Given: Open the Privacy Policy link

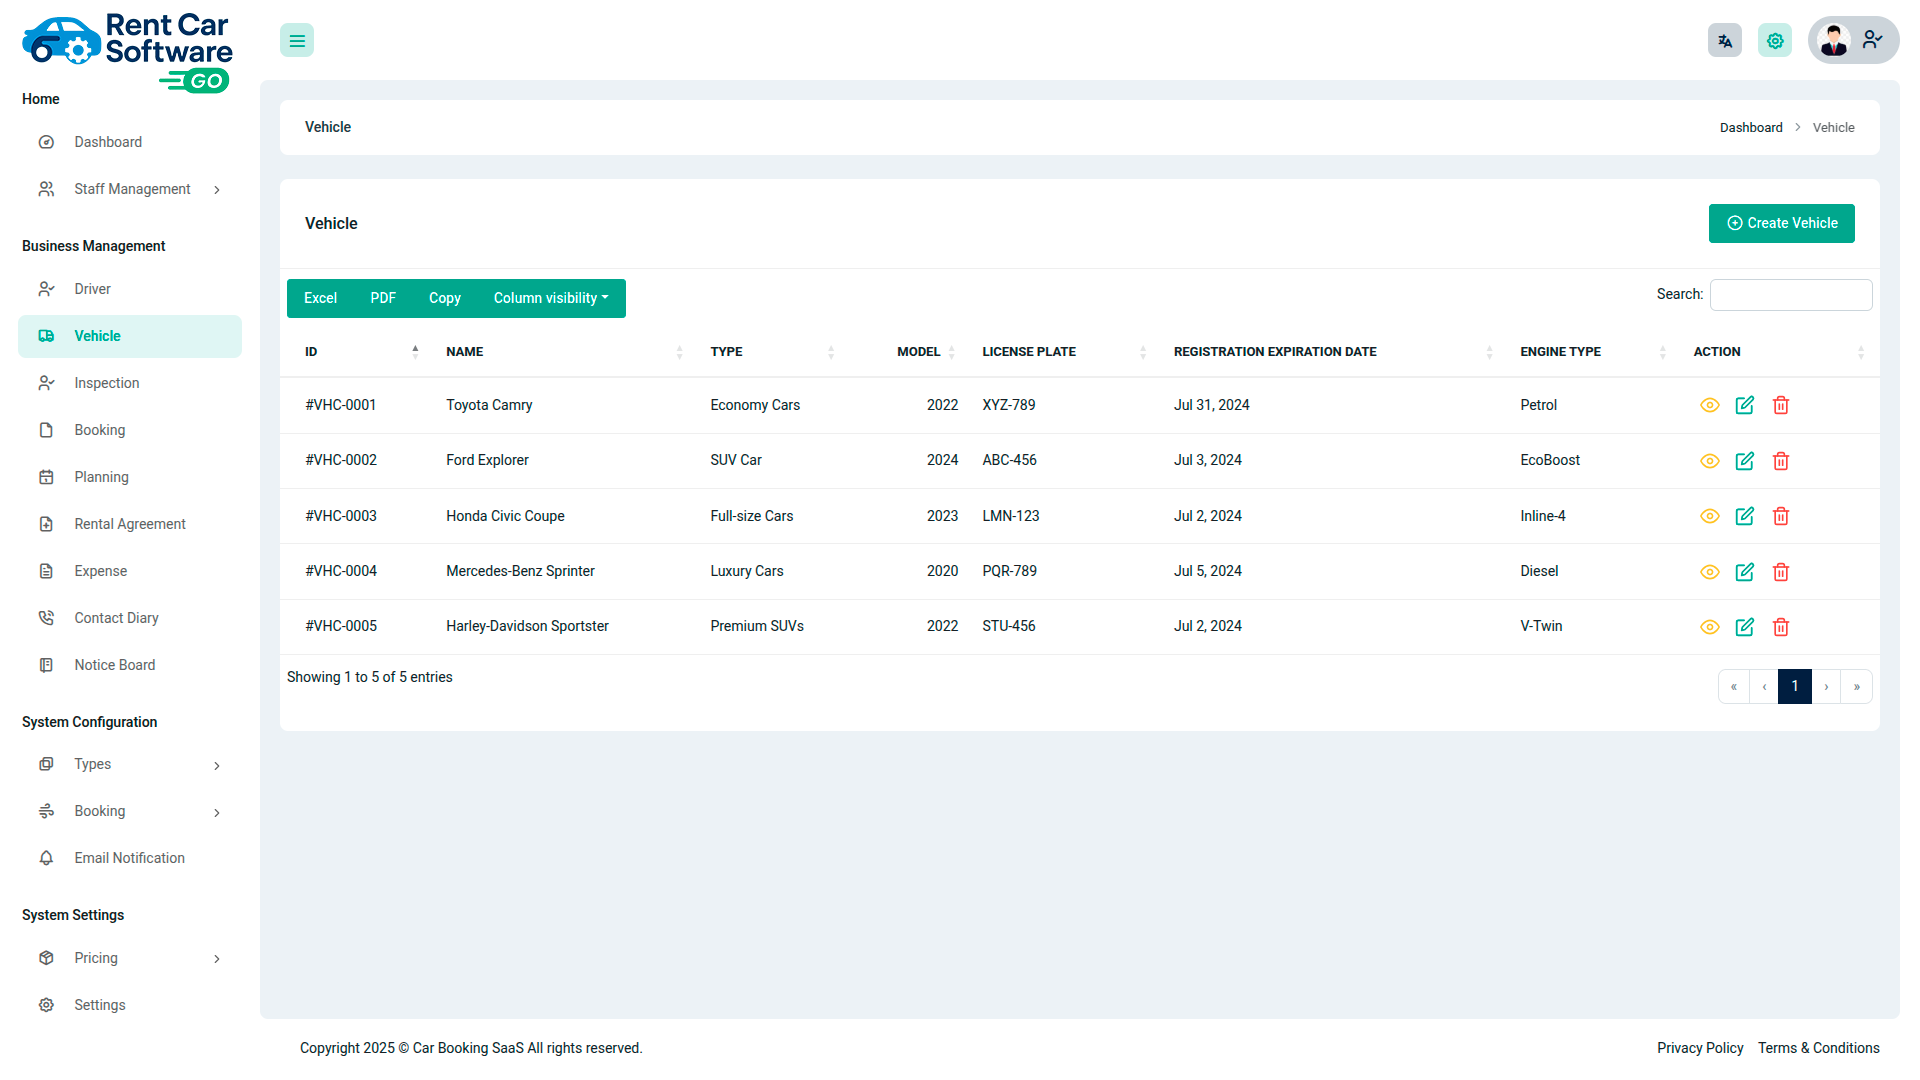Looking at the screenshot, I should (x=1700, y=1048).
